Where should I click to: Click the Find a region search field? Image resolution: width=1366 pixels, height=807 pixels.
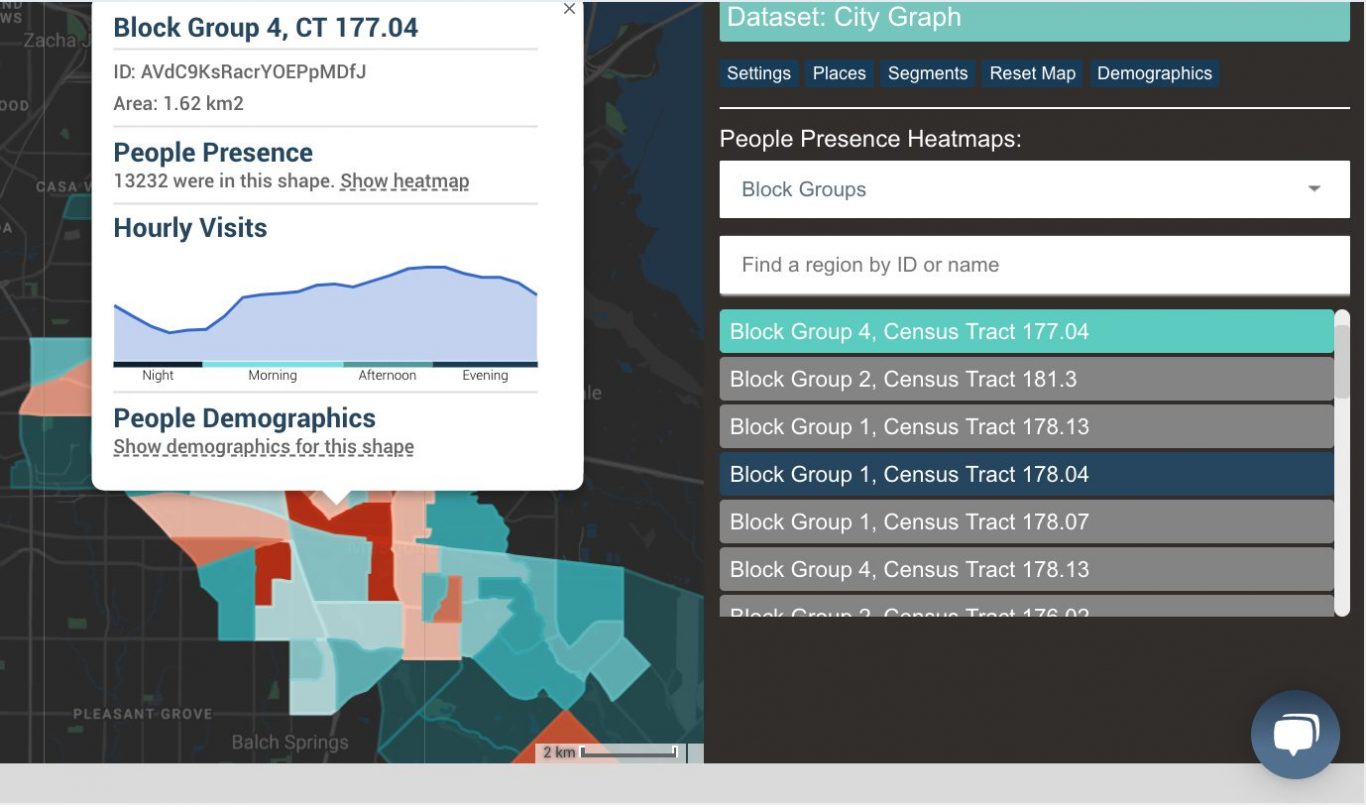pos(1035,265)
